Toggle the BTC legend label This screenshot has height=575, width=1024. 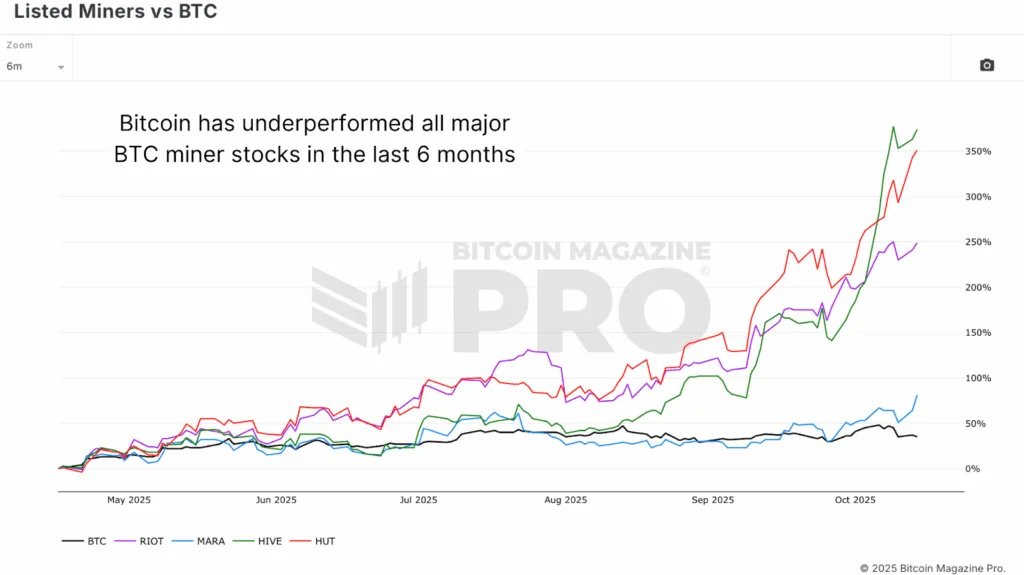point(98,540)
